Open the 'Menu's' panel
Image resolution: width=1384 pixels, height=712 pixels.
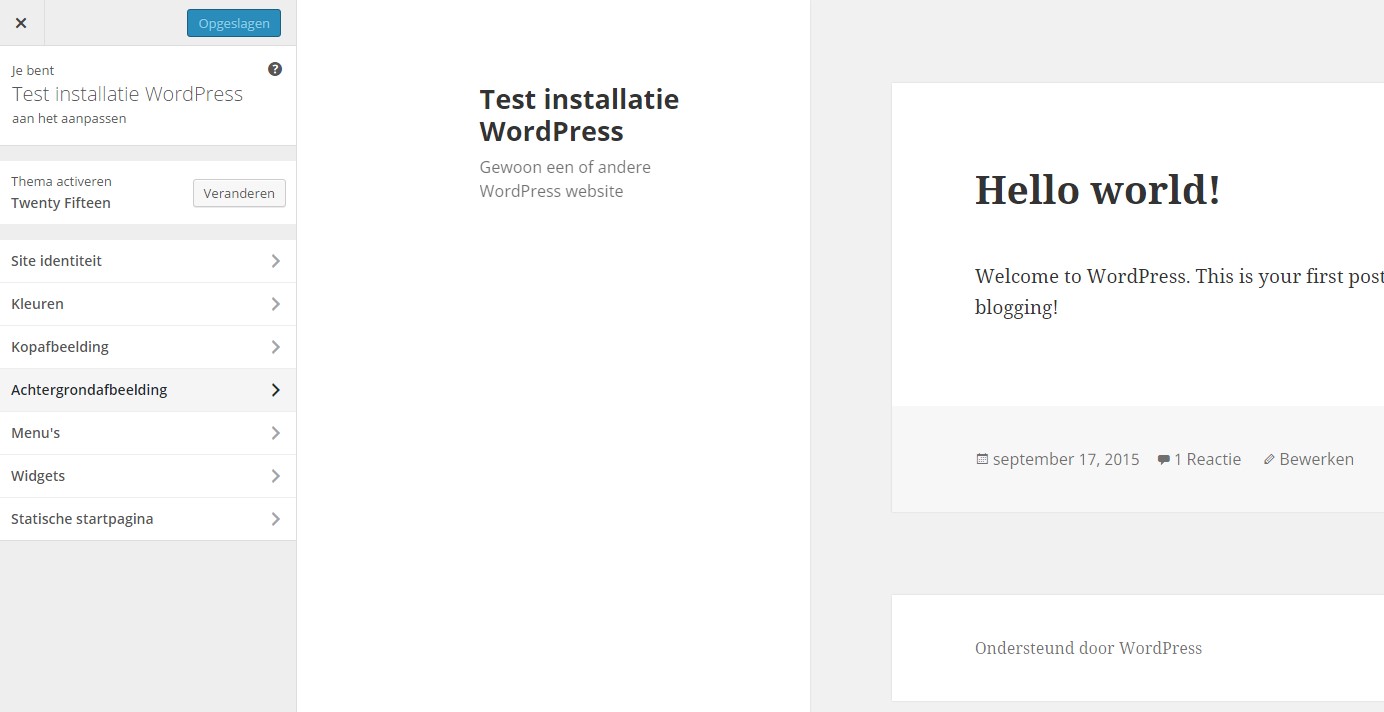(35, 432)
